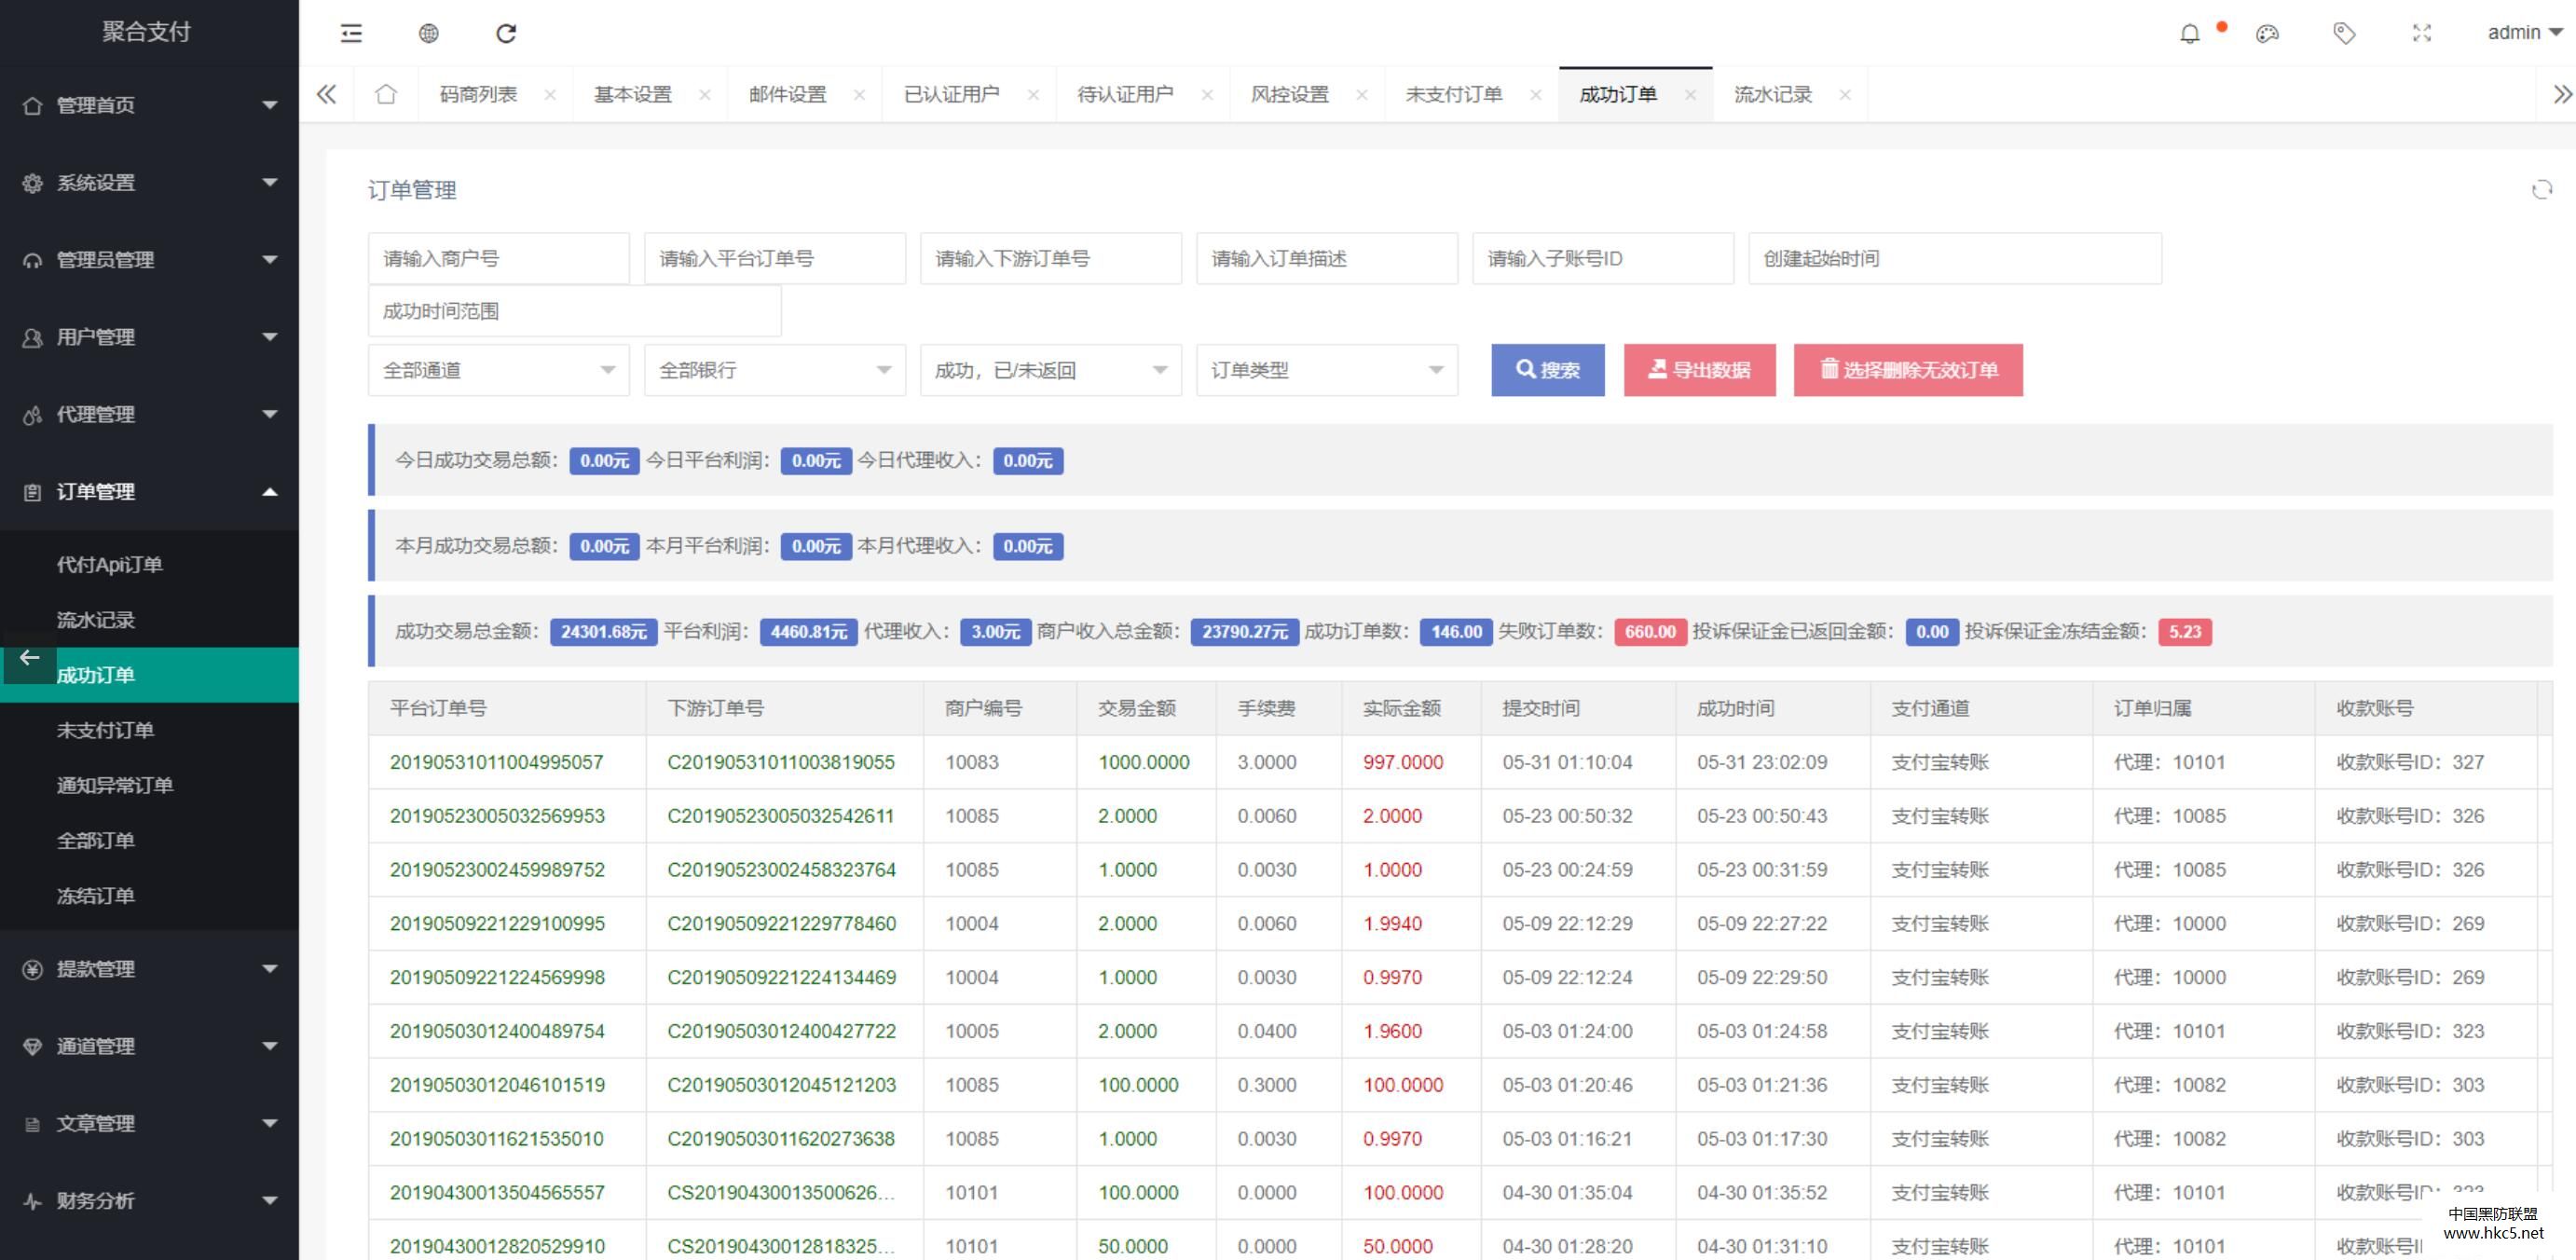Toggle the sidebar collapse icon

pyautogui.click(x=351, y=33)
